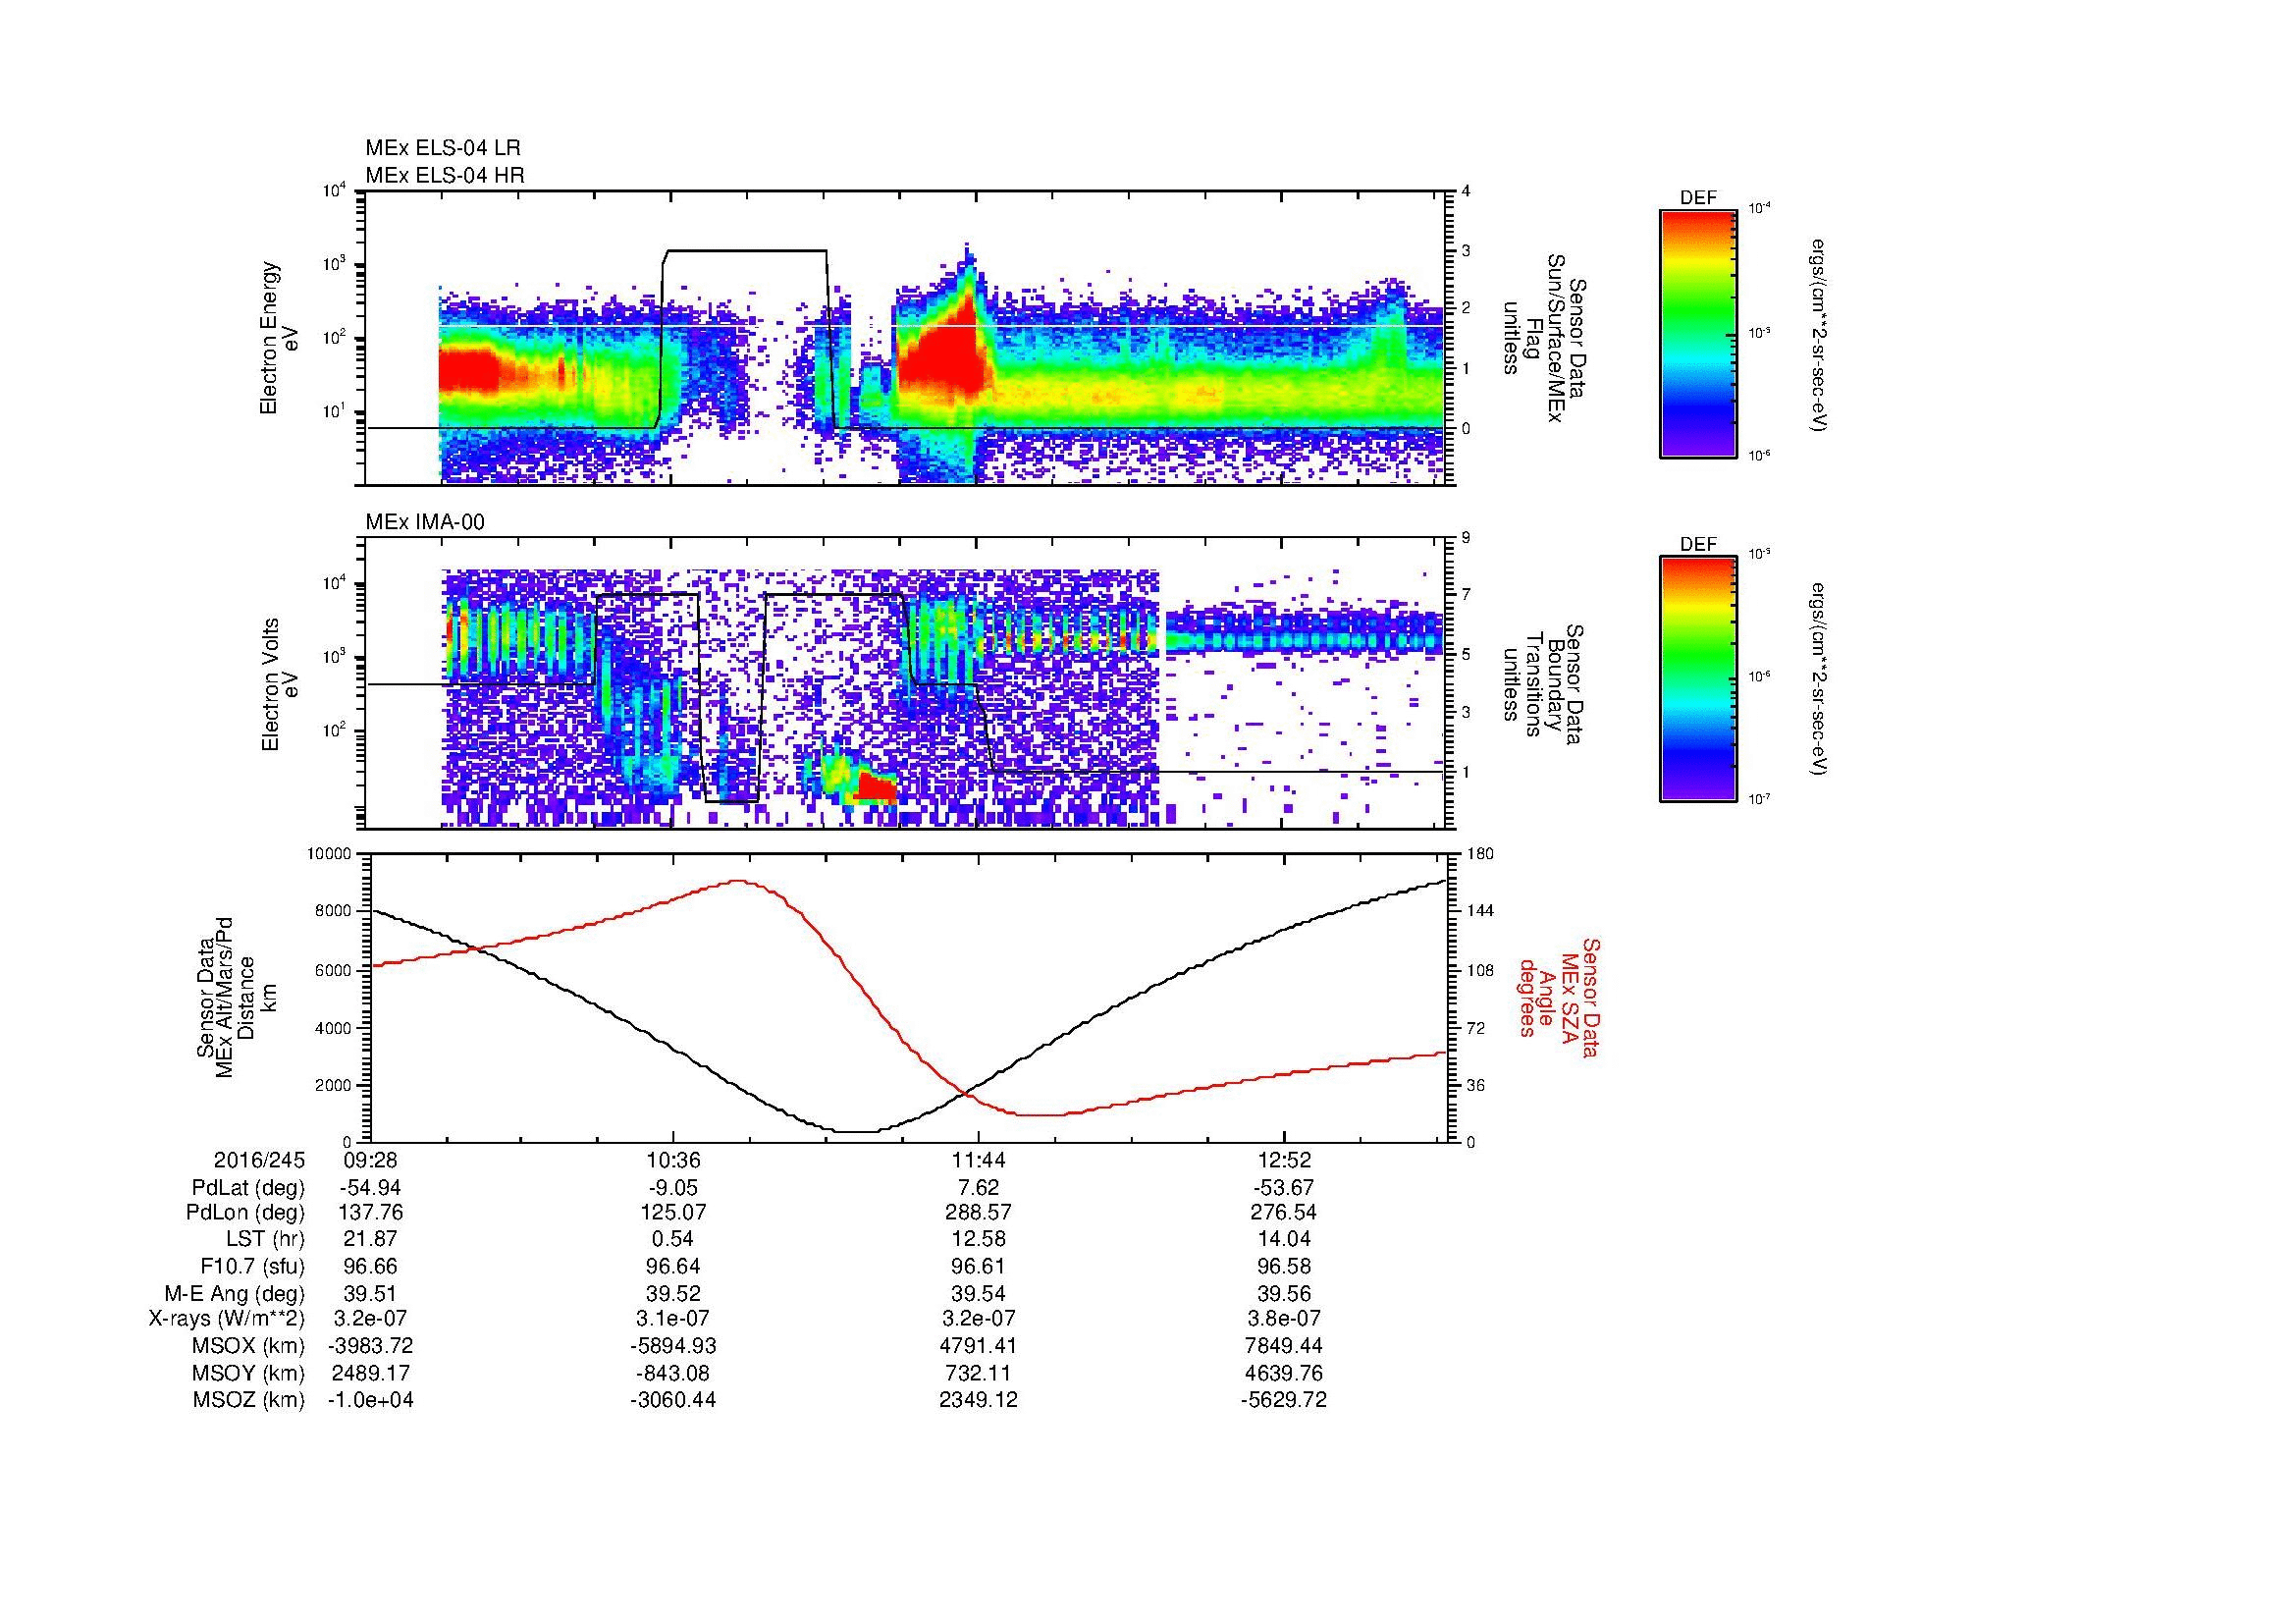This screenshot has height=1623, width=2296.
Task: Click the 12:52 time tick label
Action: (x=1283, y=1161)
